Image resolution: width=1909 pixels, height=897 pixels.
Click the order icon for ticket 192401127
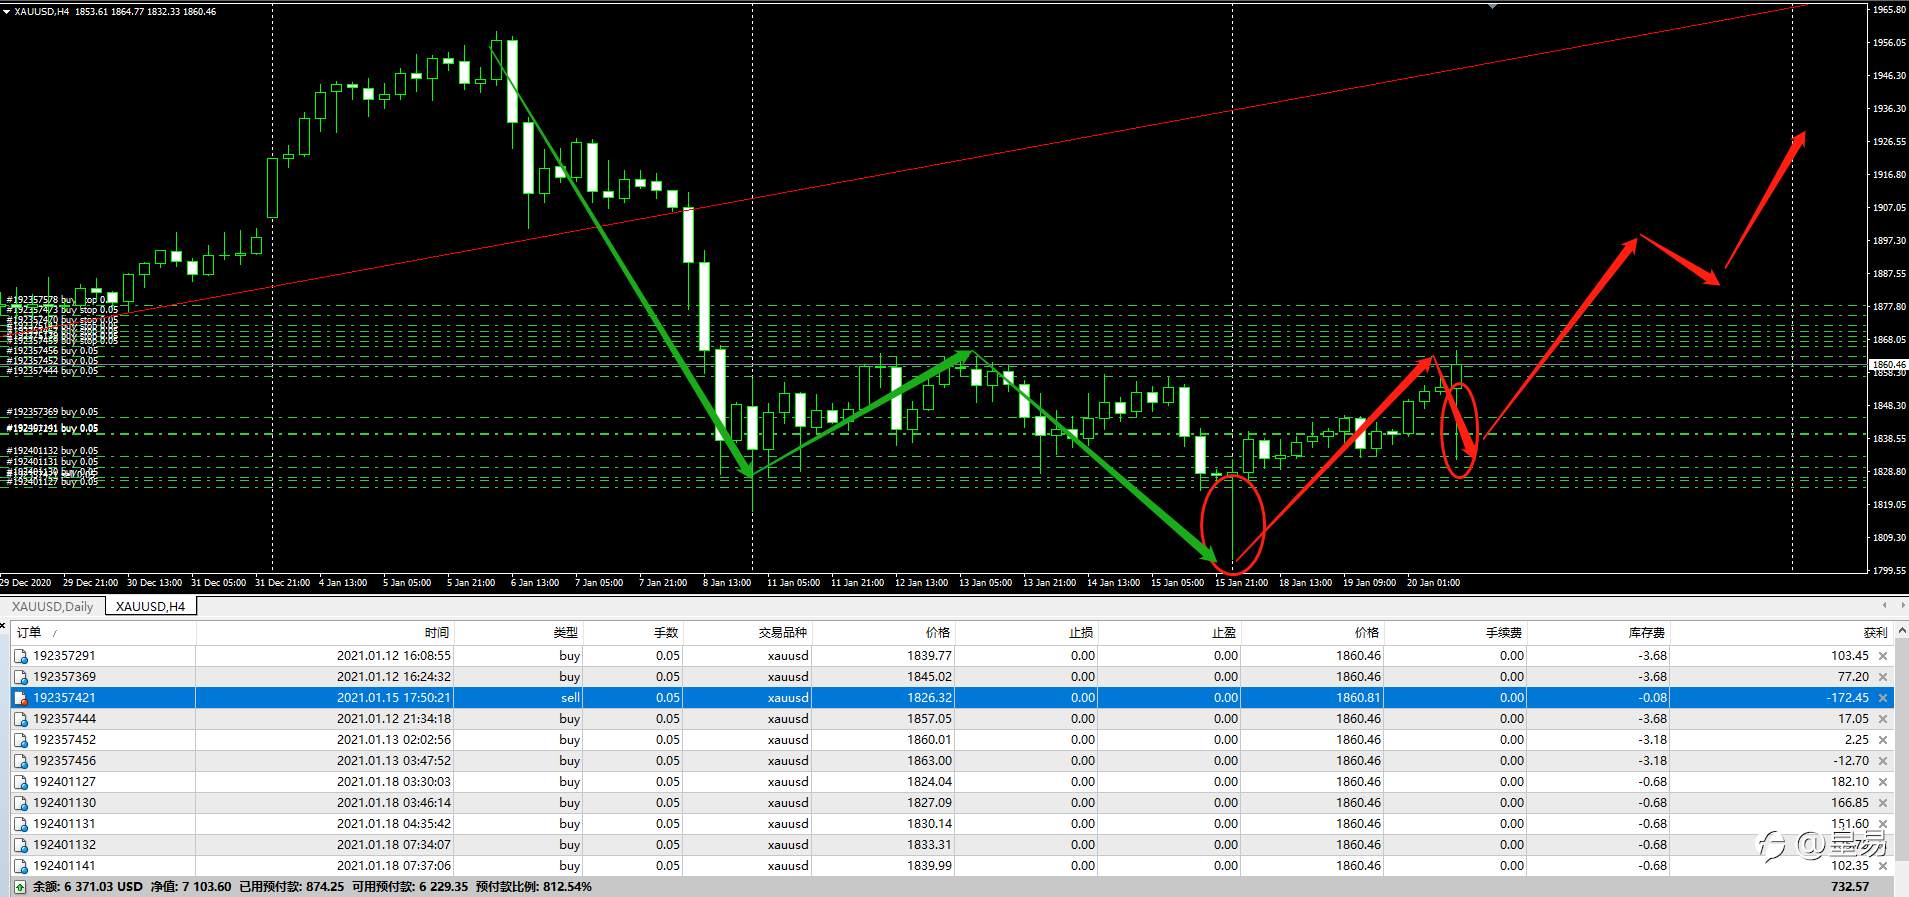[21, 782]
